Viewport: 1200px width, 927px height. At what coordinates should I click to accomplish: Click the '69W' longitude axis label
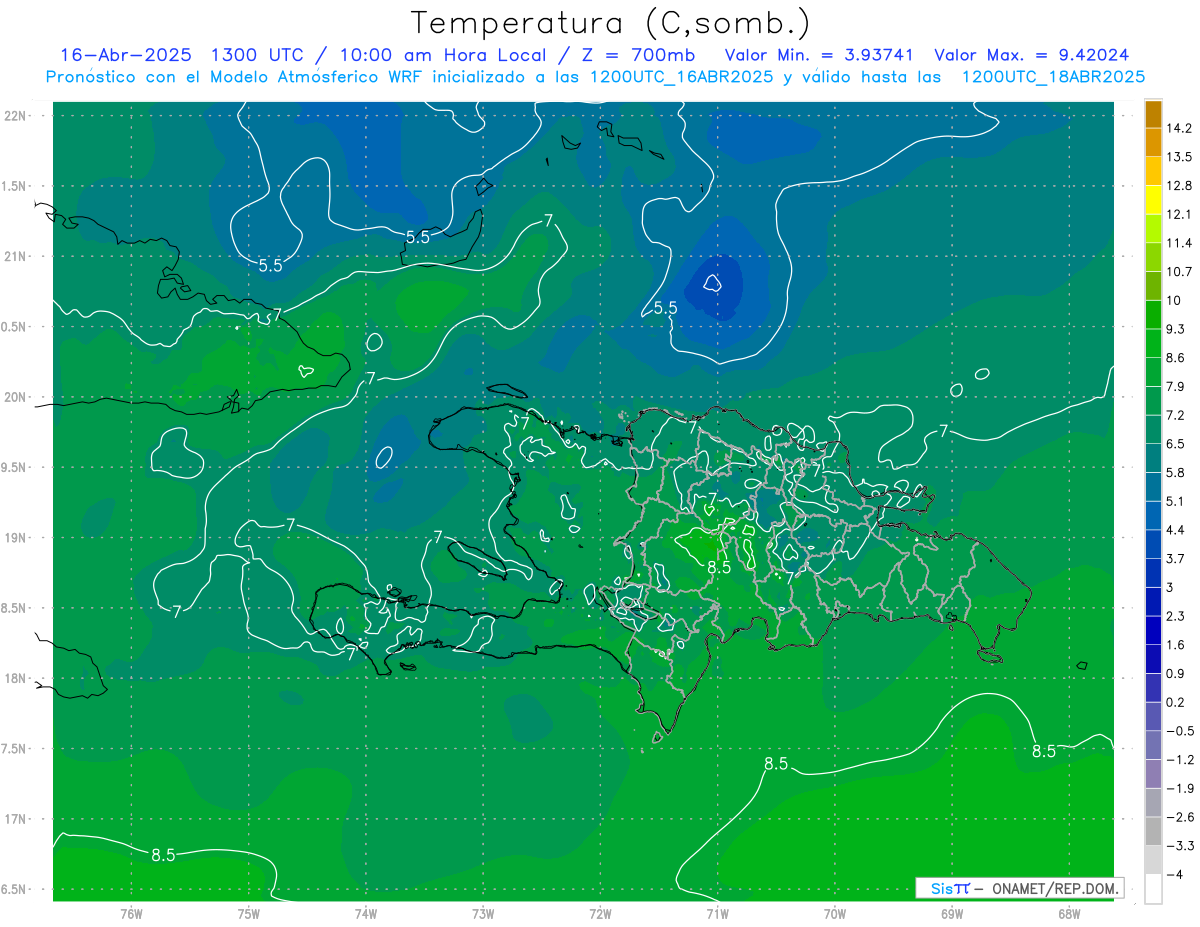point(951,914)
